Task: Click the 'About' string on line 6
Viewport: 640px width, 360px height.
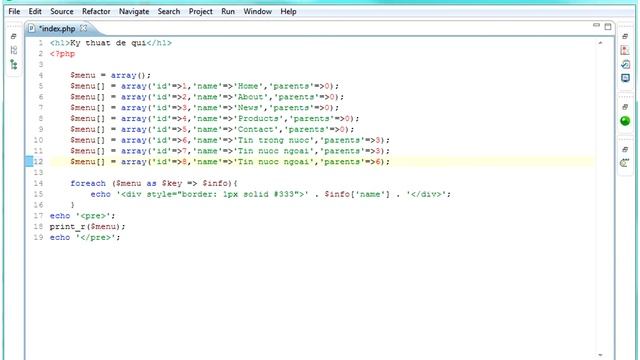Action: [x=251, y=97]
